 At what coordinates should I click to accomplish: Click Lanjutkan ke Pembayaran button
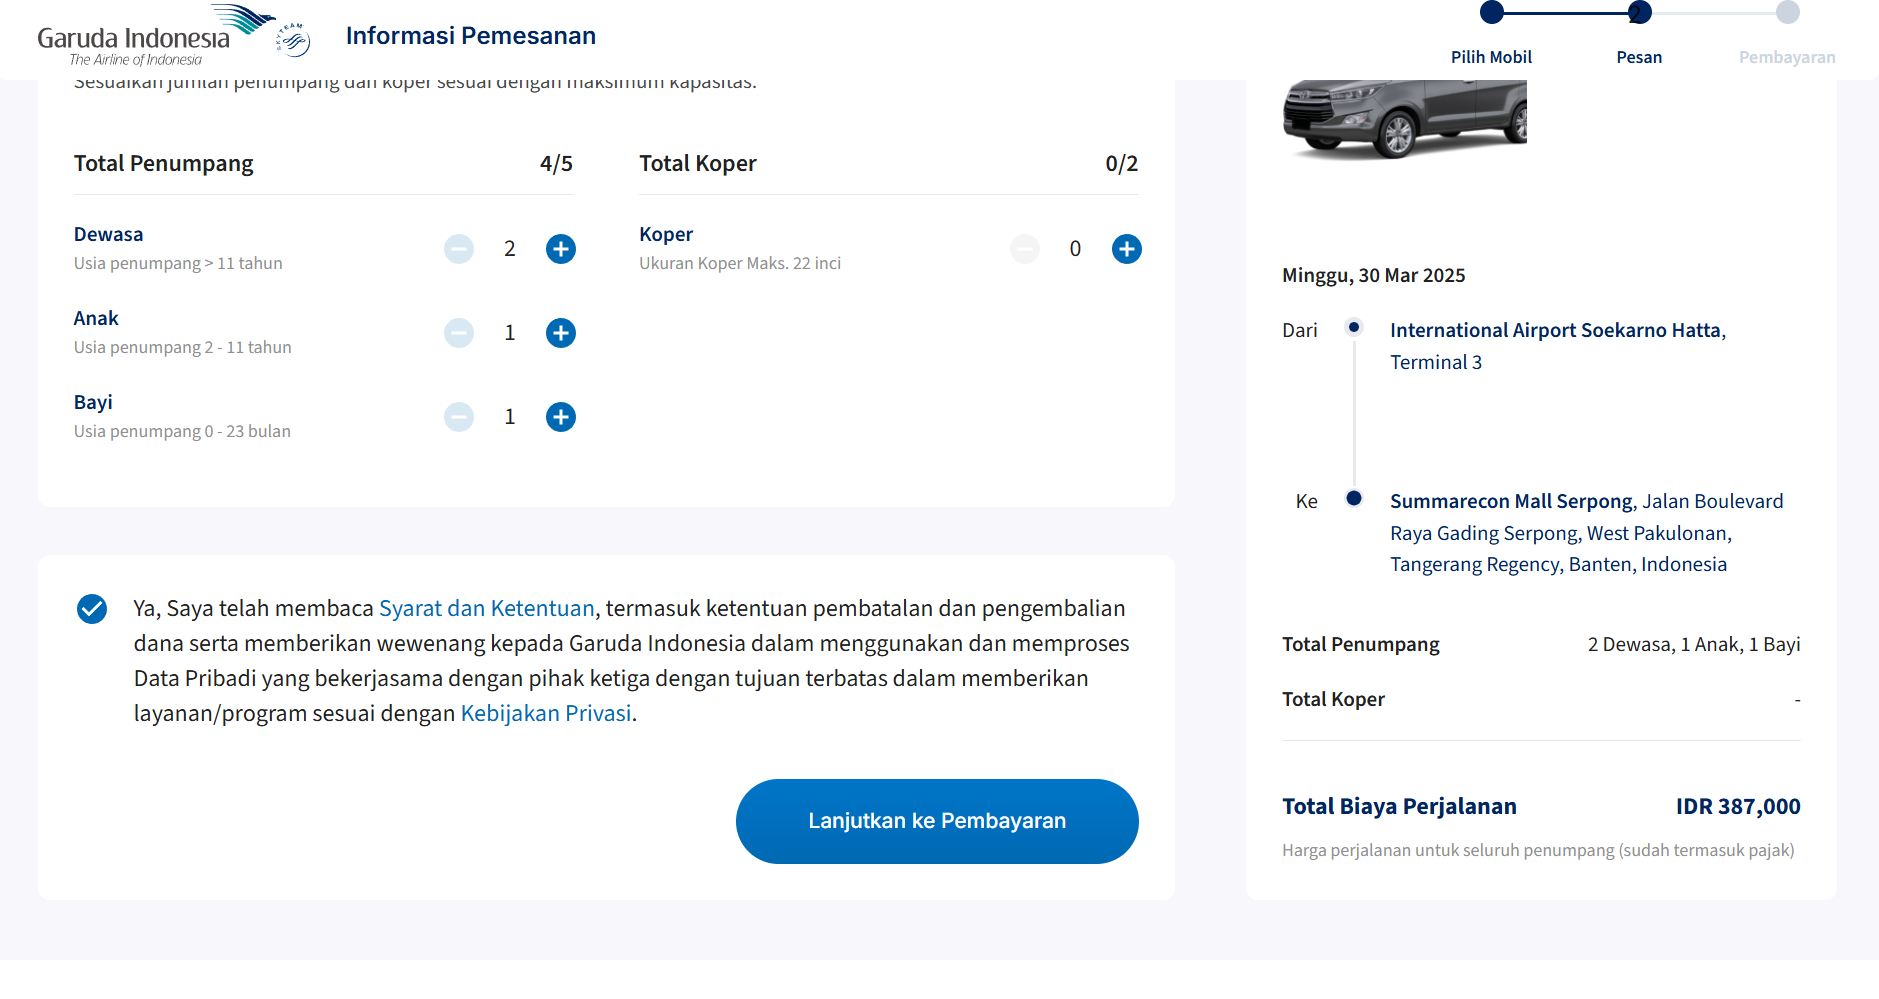937,821
